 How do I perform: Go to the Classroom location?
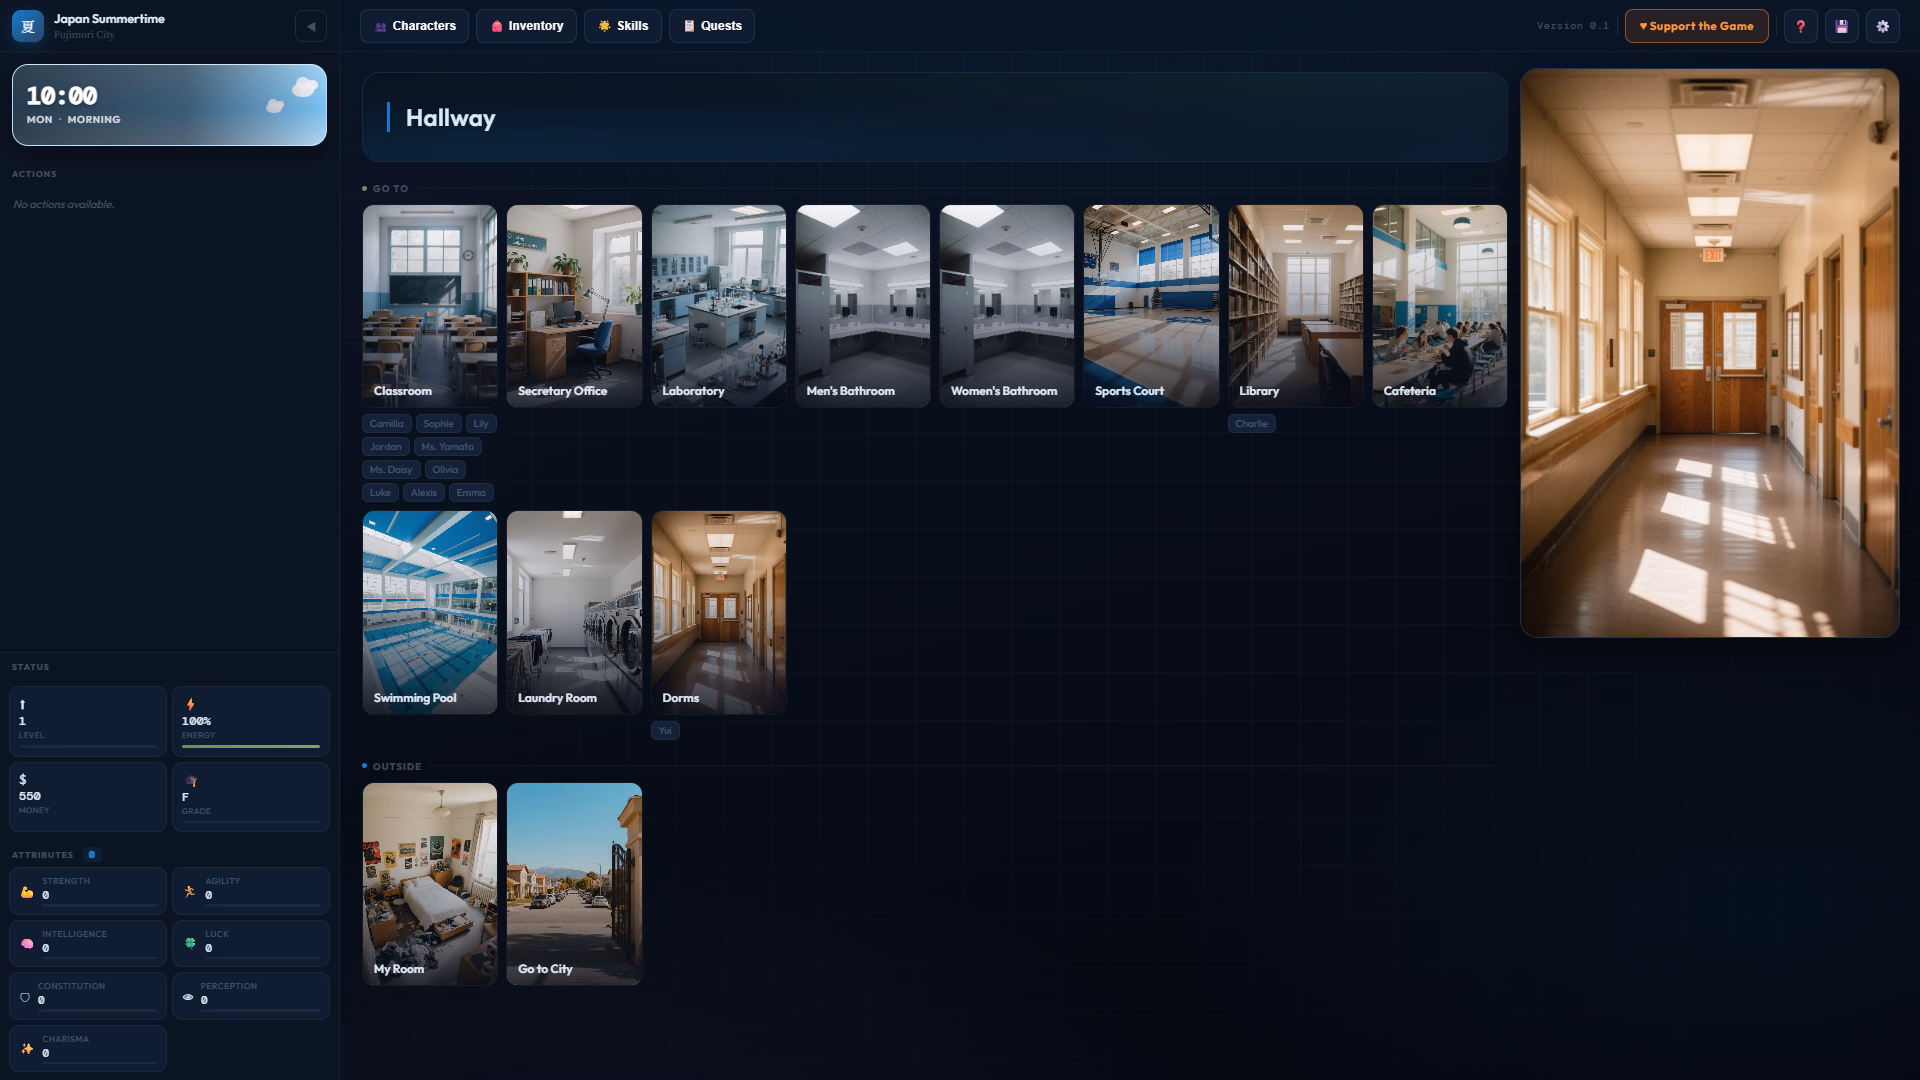coord(429,305)
